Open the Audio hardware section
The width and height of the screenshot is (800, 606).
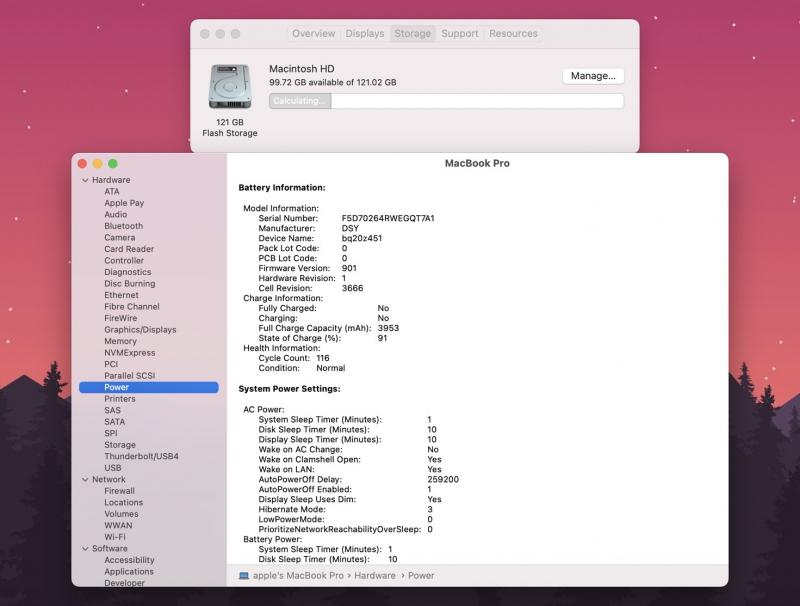[x=115, y=215]
